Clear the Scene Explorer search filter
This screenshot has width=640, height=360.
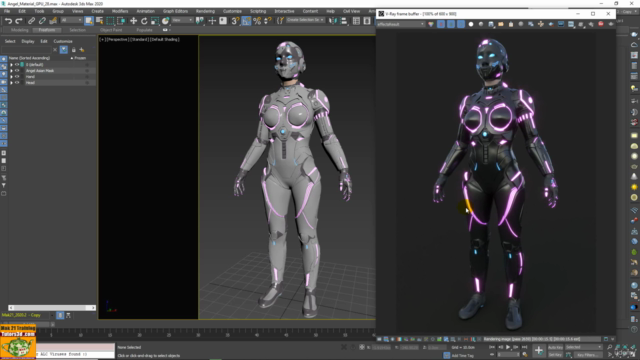(55, 50)
